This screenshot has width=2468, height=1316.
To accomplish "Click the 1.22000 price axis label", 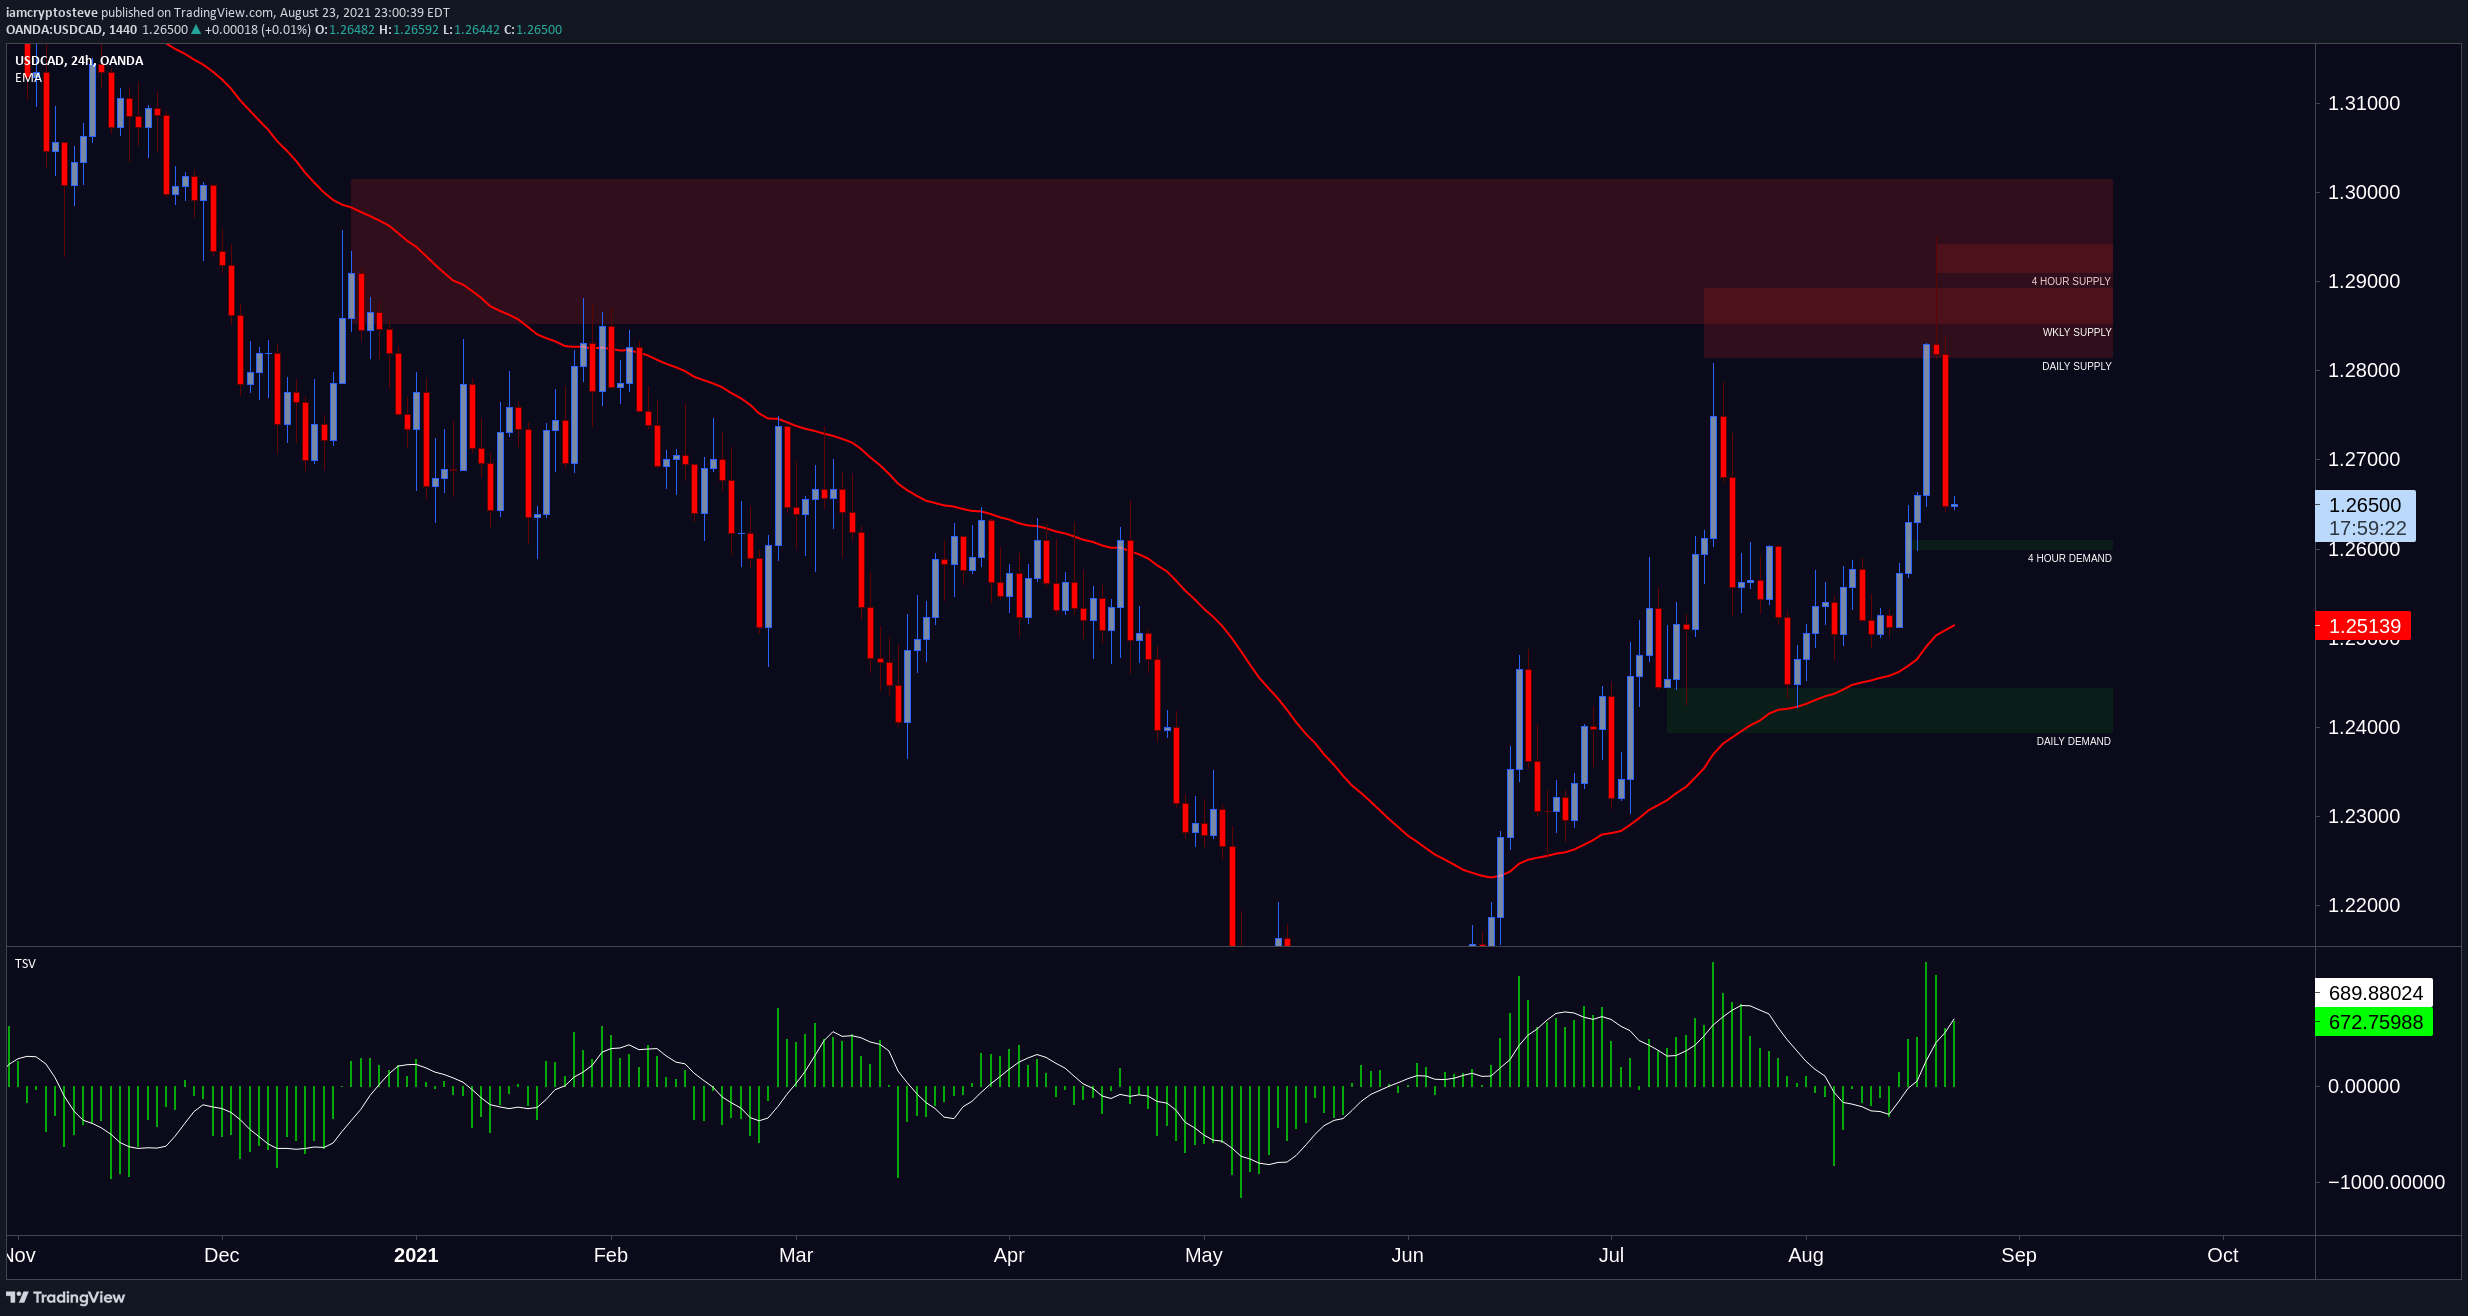I will 2364,905.
